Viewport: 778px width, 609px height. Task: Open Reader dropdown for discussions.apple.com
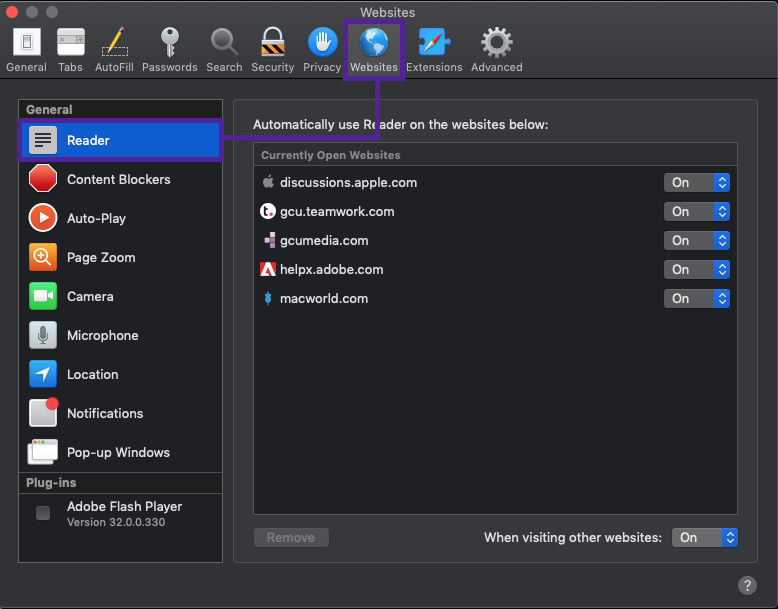coord(697,183)
